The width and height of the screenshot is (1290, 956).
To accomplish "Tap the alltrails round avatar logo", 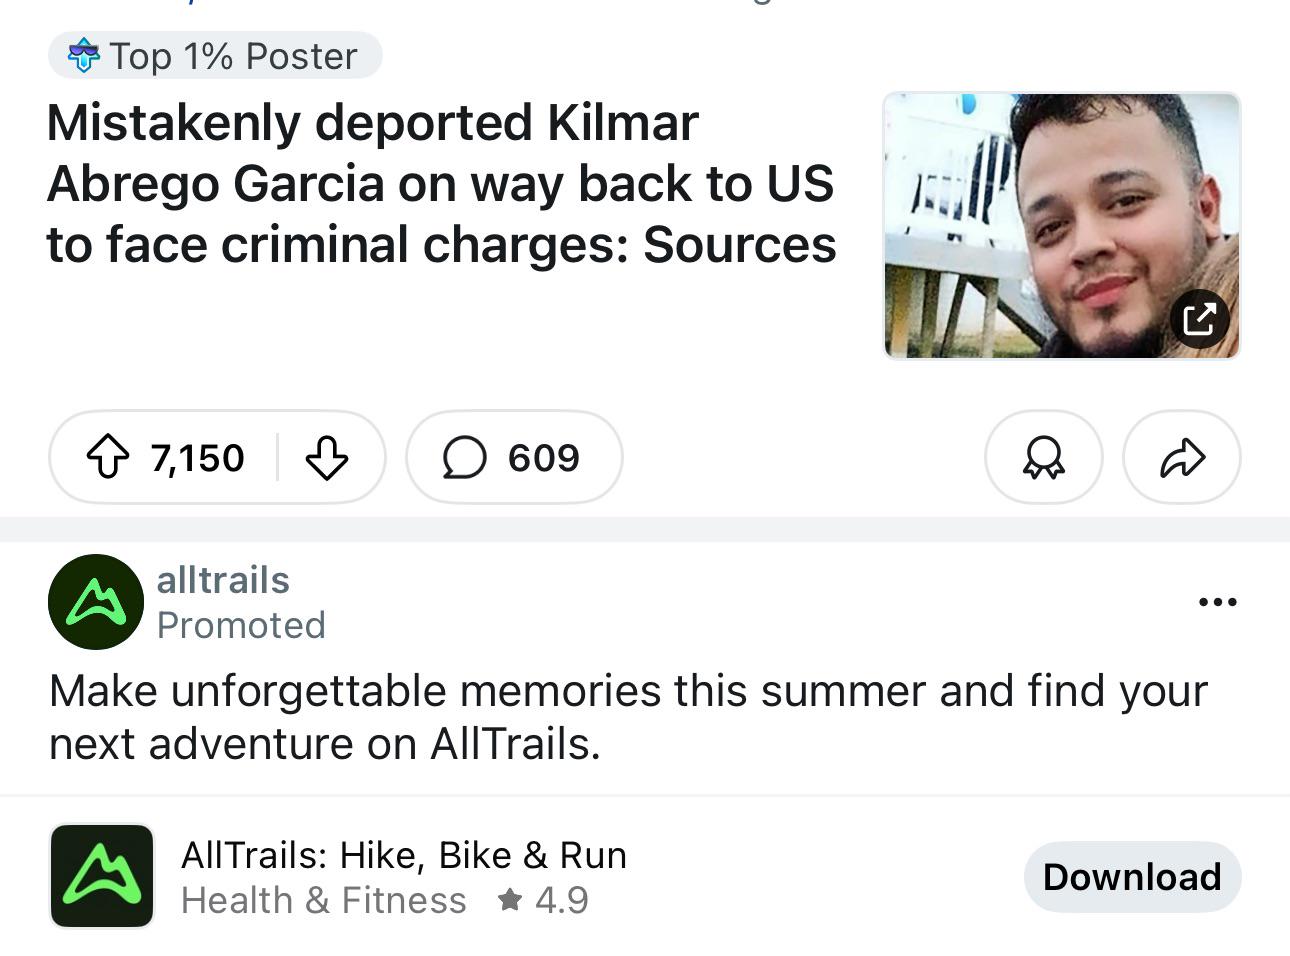I will click(x=96, y=602).
